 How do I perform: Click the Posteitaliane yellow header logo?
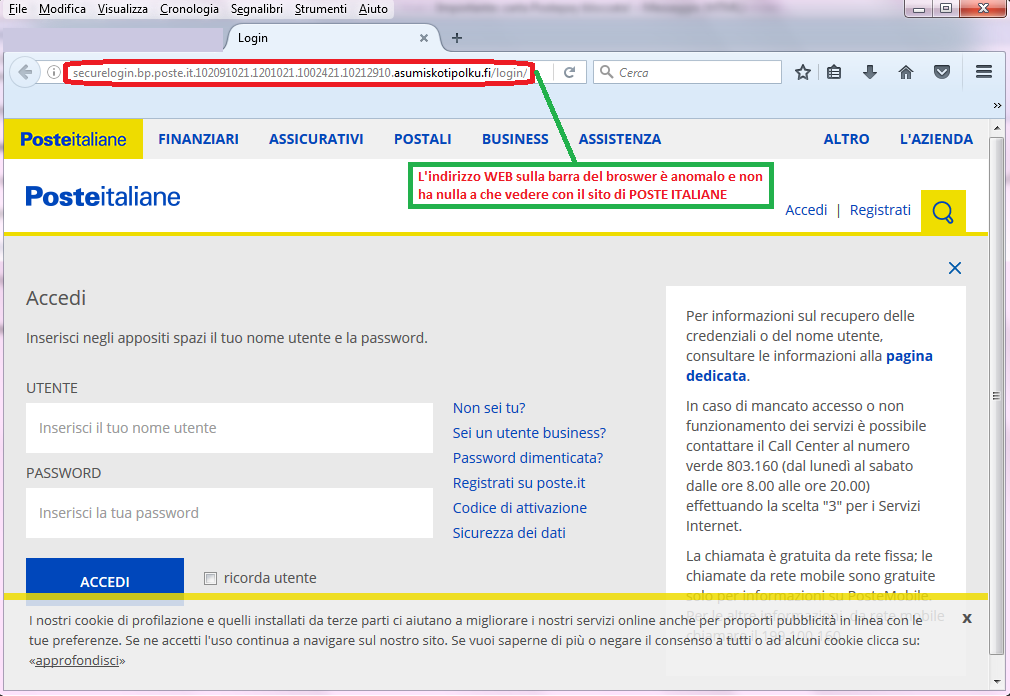73,139
